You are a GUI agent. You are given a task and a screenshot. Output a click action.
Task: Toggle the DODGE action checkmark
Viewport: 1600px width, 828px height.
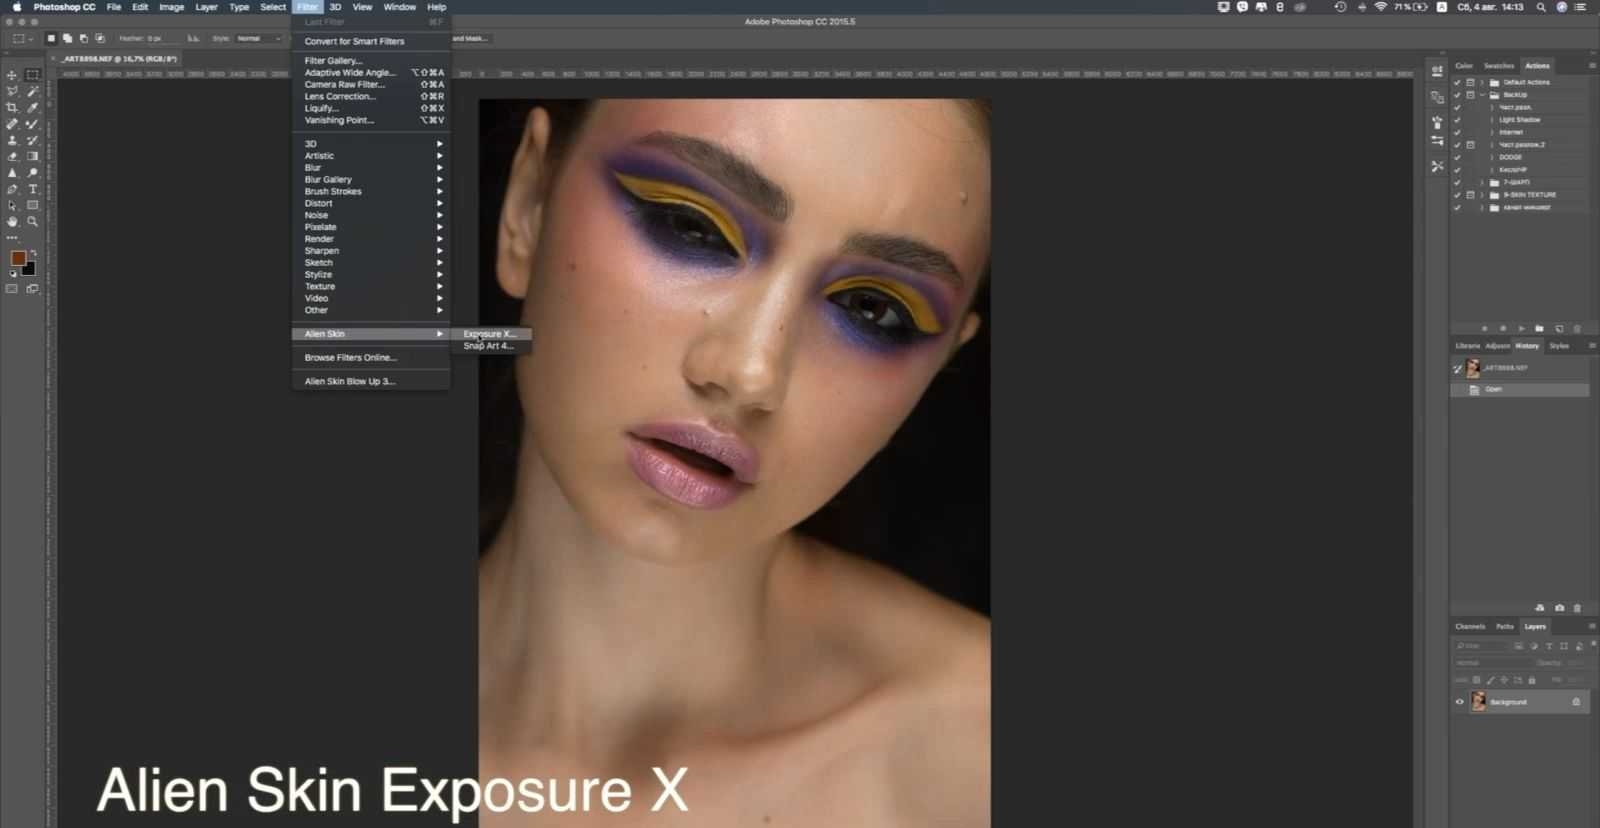[1457, 157]
